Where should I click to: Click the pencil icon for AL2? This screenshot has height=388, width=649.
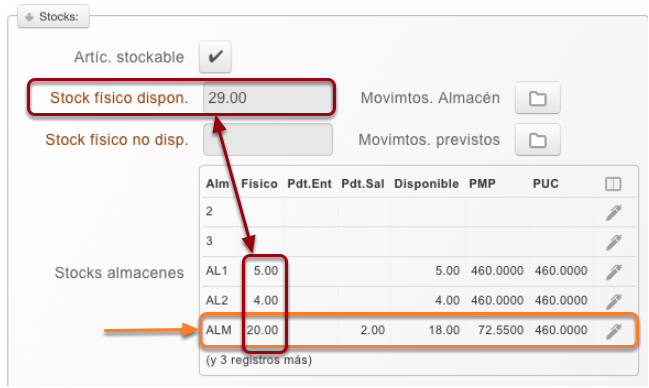[613, 301]
